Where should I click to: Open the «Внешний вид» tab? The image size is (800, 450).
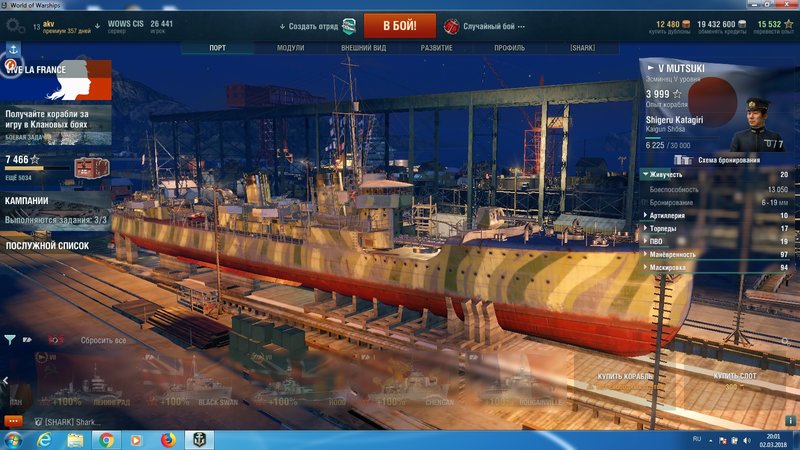[x=362, y=47]
